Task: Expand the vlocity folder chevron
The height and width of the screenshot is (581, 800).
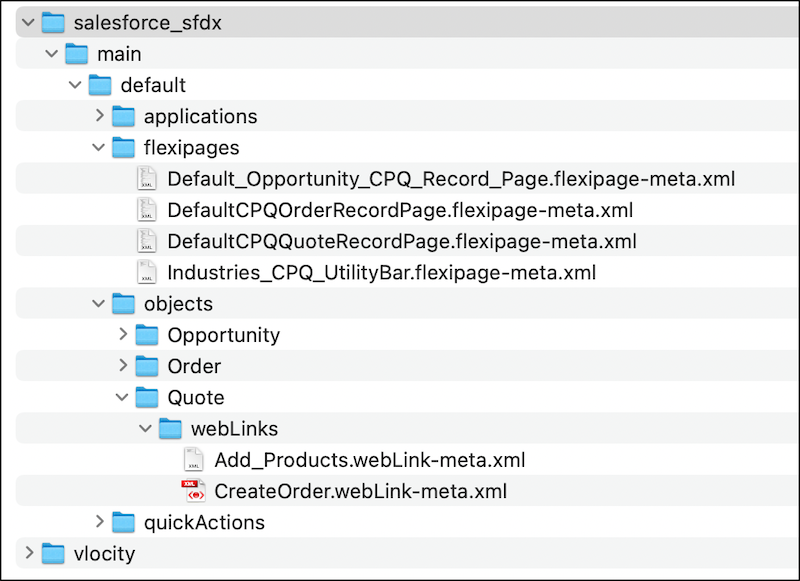Action: tap(30, 552)
